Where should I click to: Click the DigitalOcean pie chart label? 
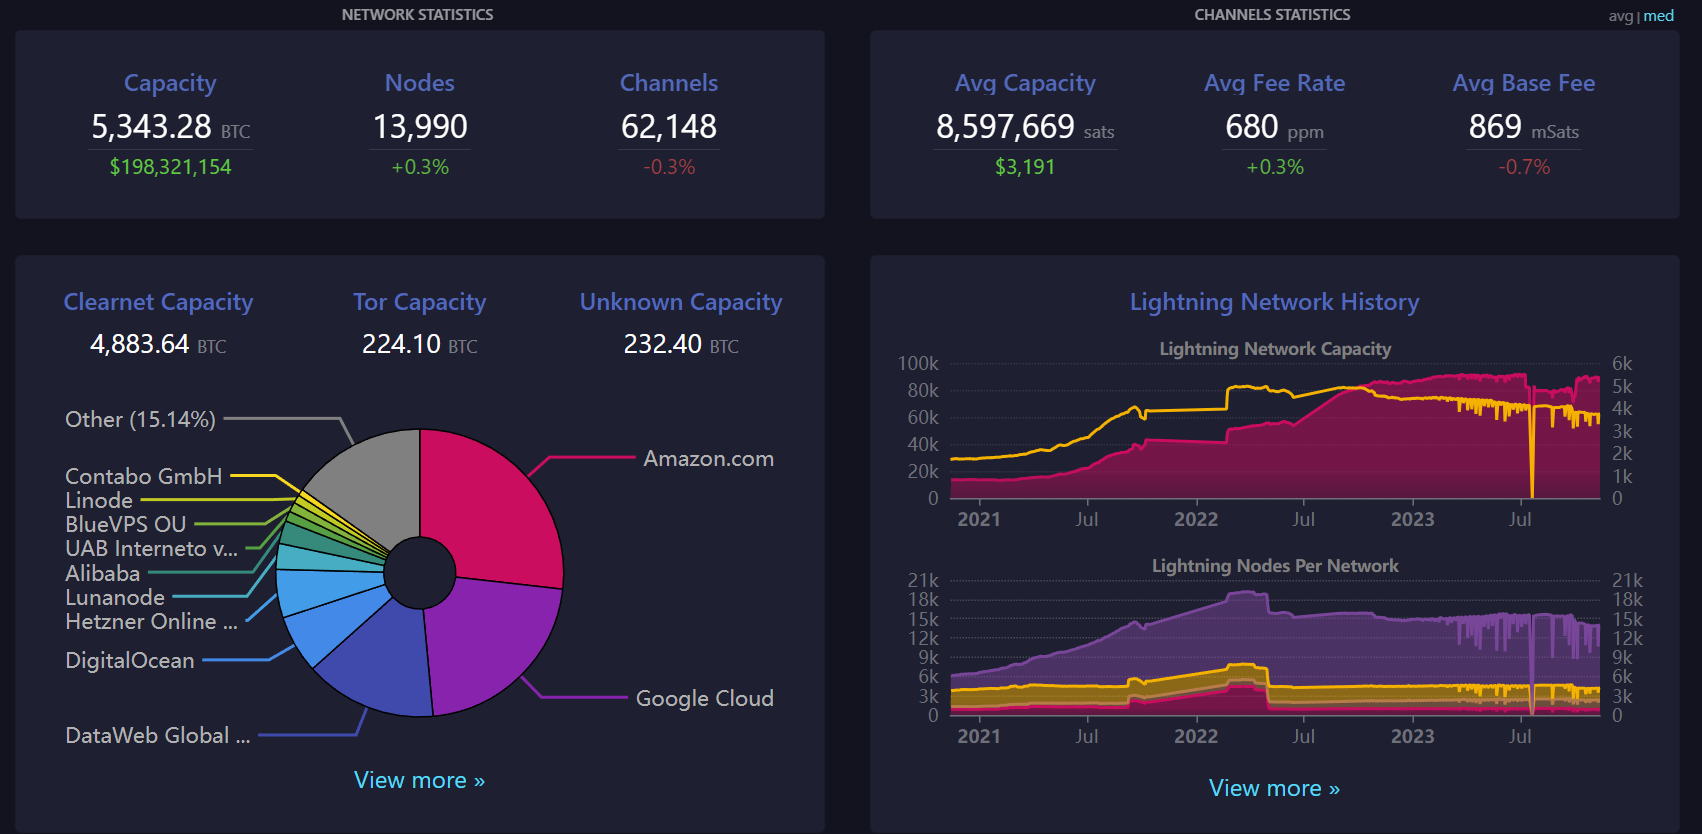click(130, 660)
